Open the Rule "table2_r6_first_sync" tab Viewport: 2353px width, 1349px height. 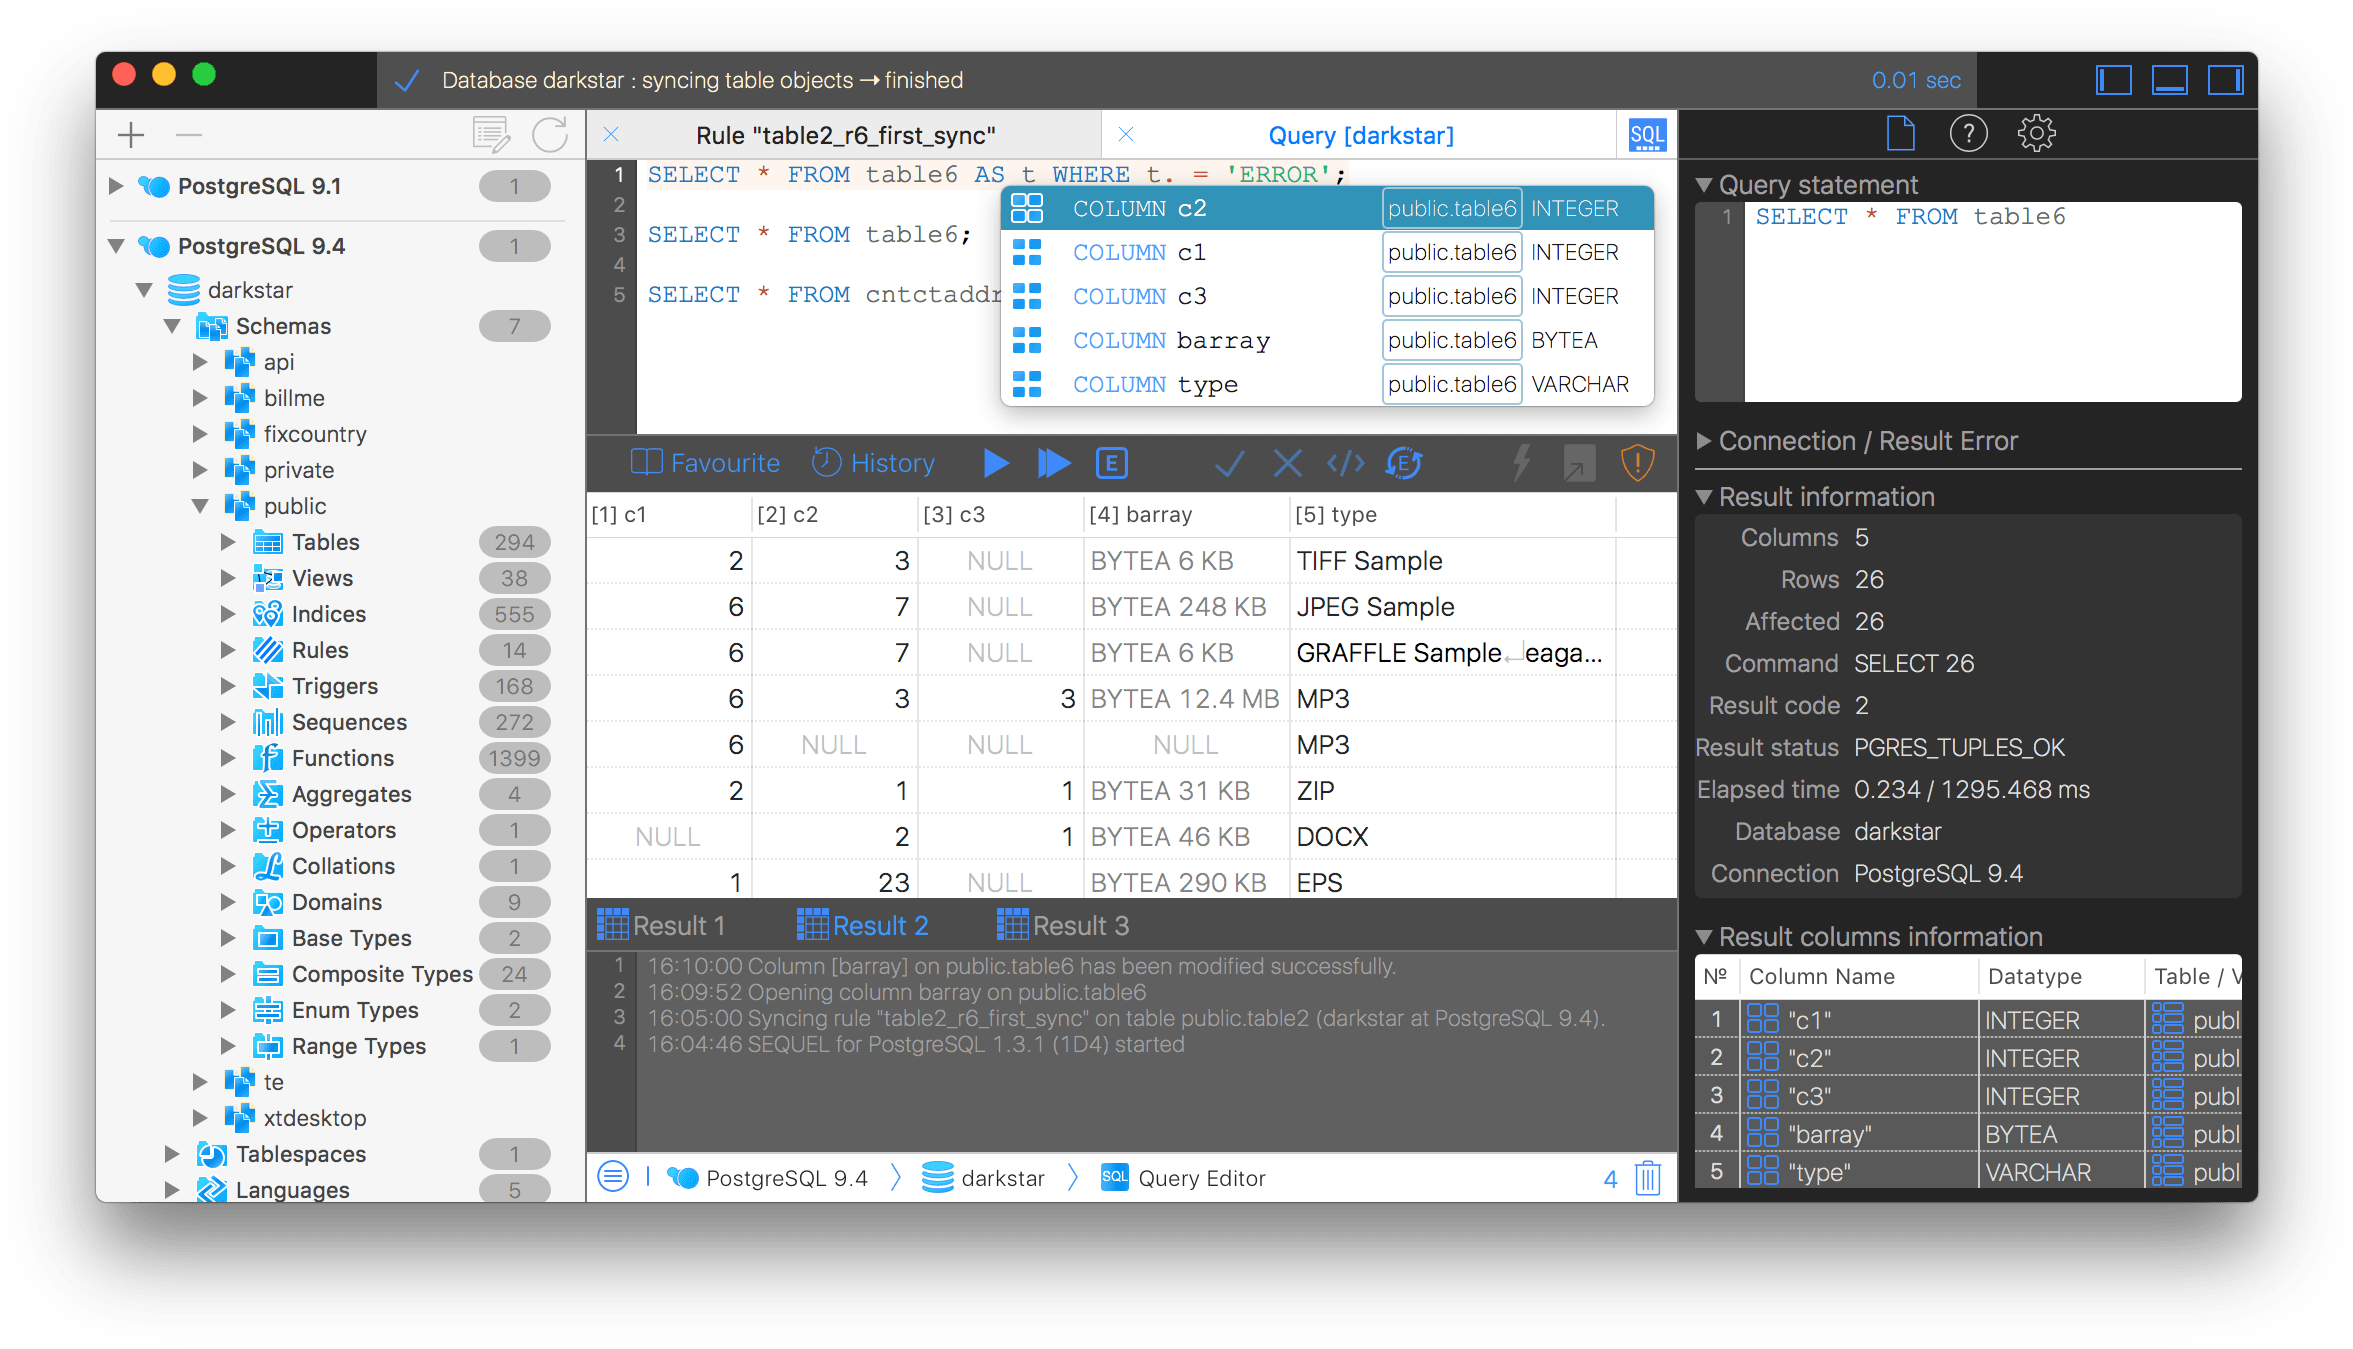coord(845,135)
